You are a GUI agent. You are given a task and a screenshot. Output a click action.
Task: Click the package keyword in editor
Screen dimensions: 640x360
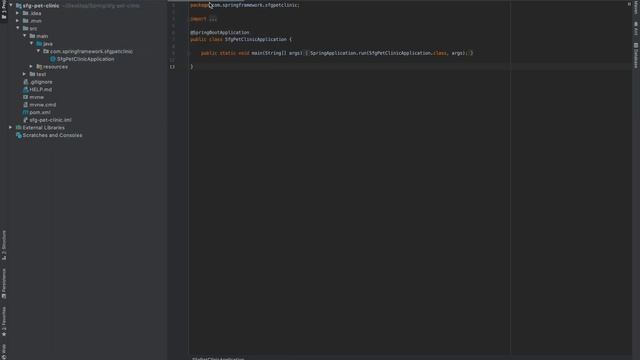pos(200,5)
